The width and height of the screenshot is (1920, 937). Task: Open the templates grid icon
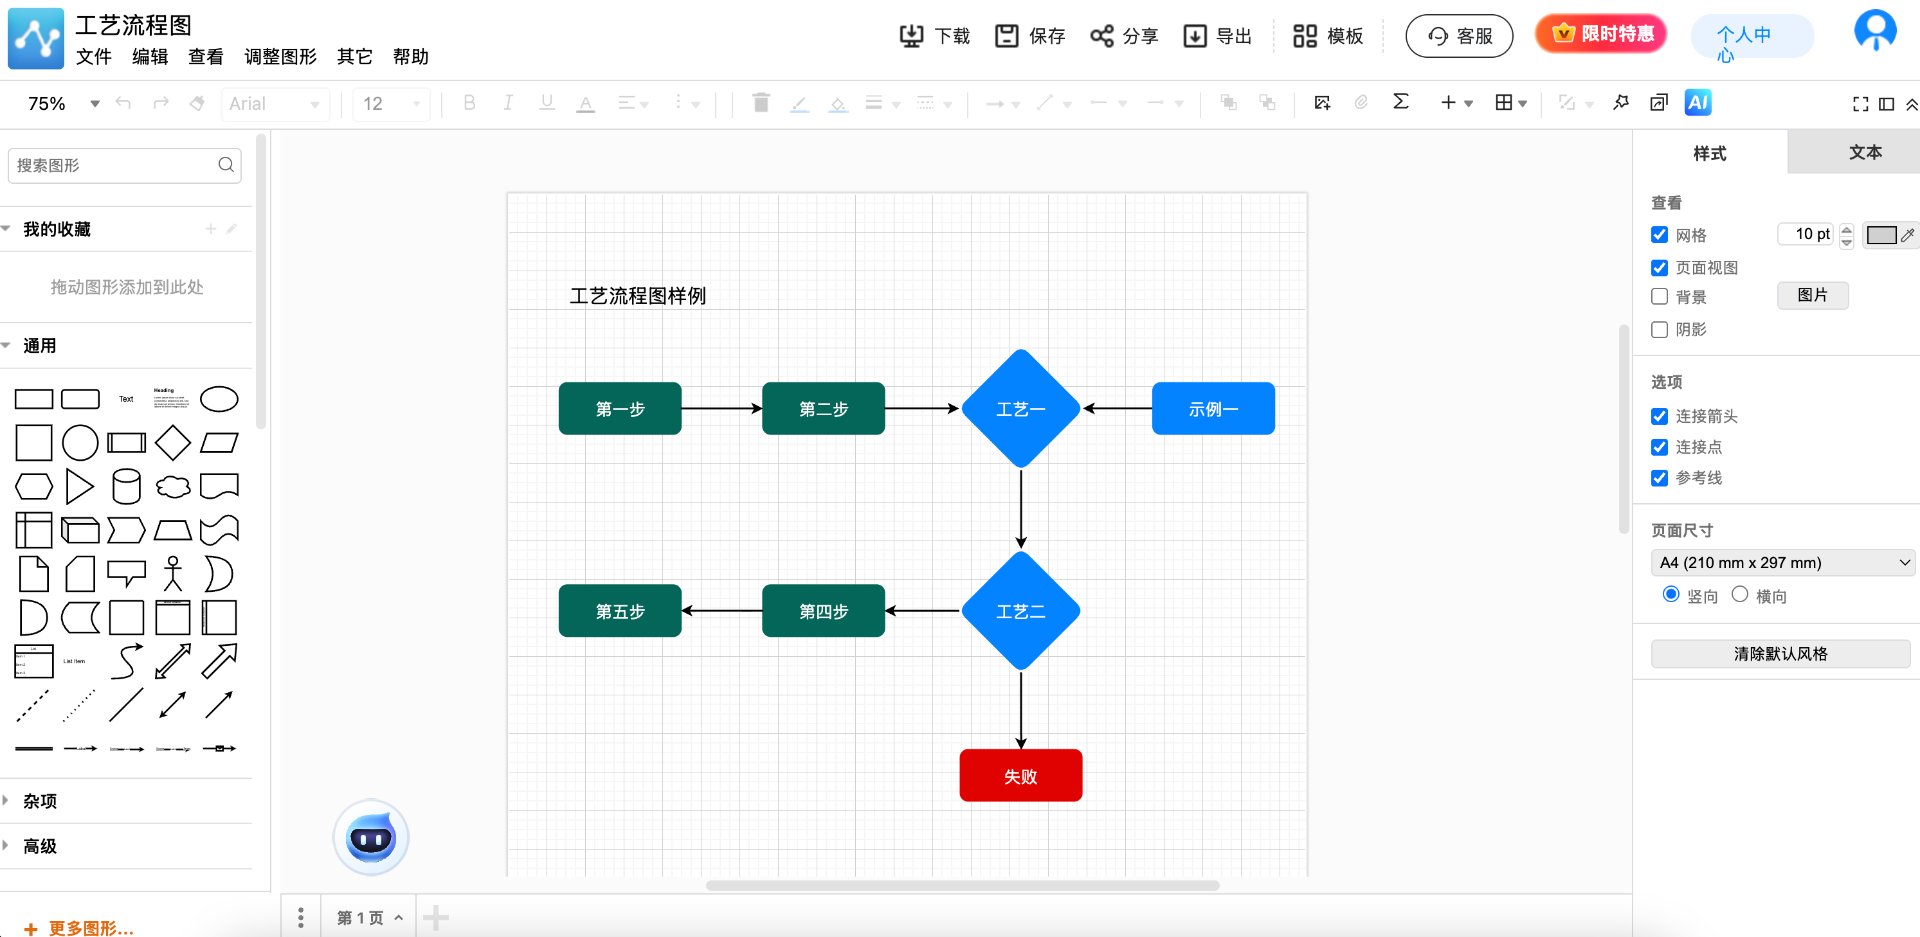(1304, 36)
